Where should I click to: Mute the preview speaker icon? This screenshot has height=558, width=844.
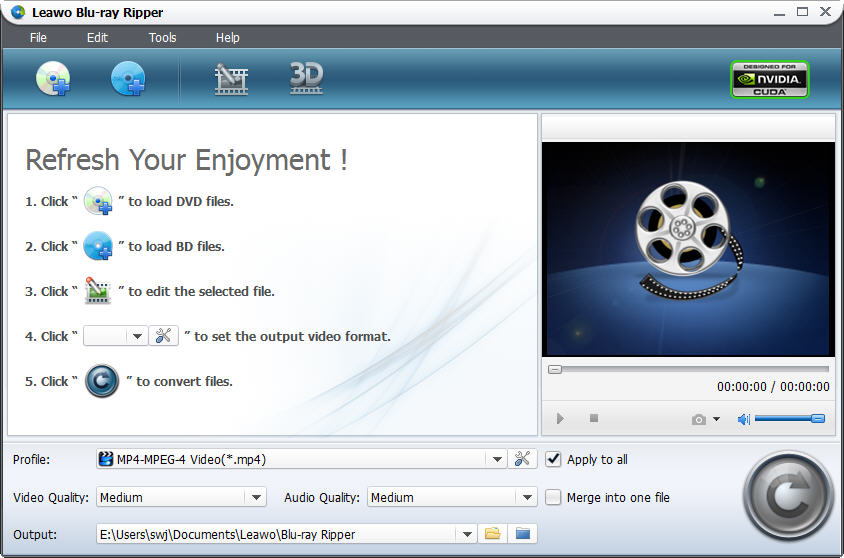click(743, 419)
